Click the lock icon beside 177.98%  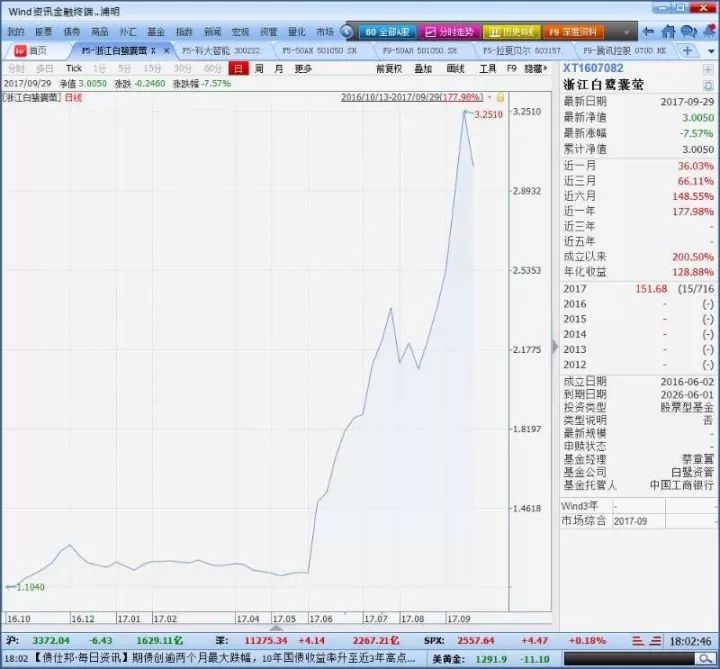click(500, 98)
